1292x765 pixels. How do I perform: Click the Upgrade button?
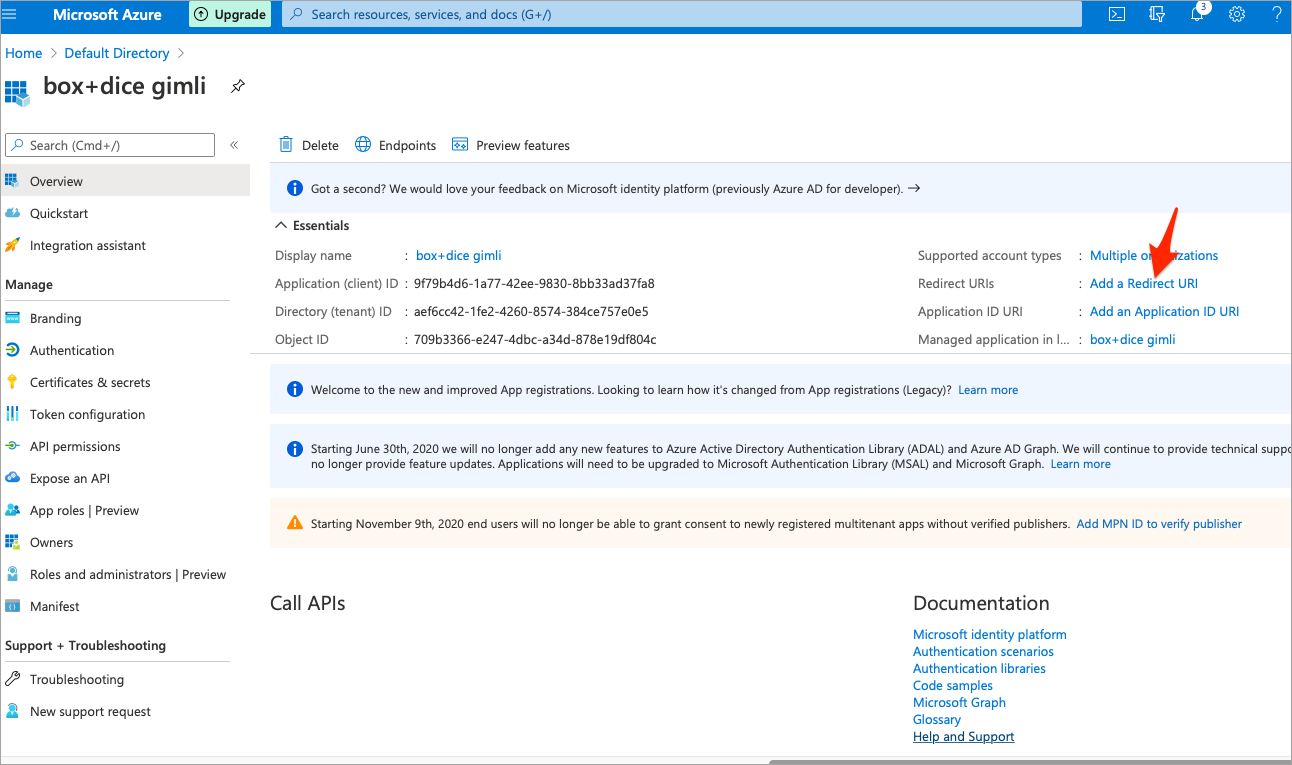pos(230,15)
